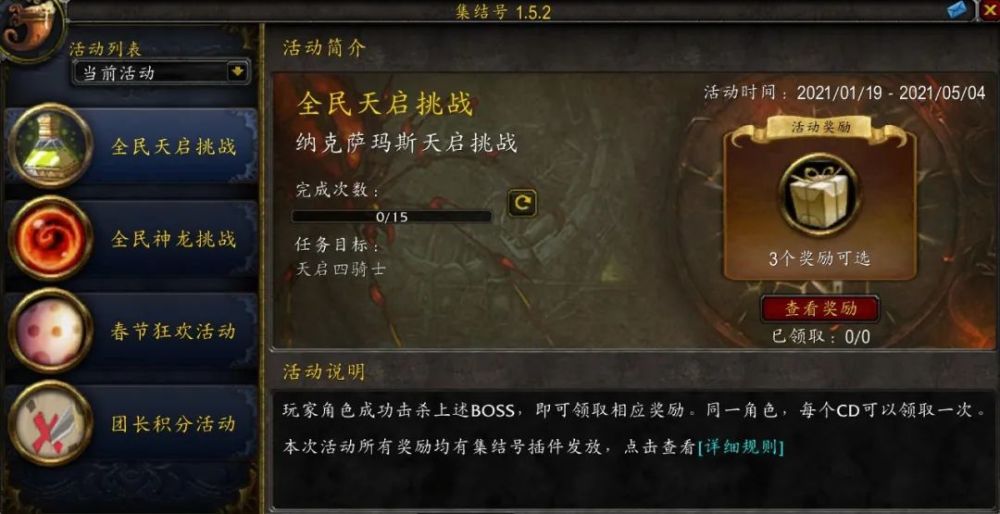Screen dimensions: 1000x514
Task: Select the 全民天启挑战 activity entry
Action: 132,146
